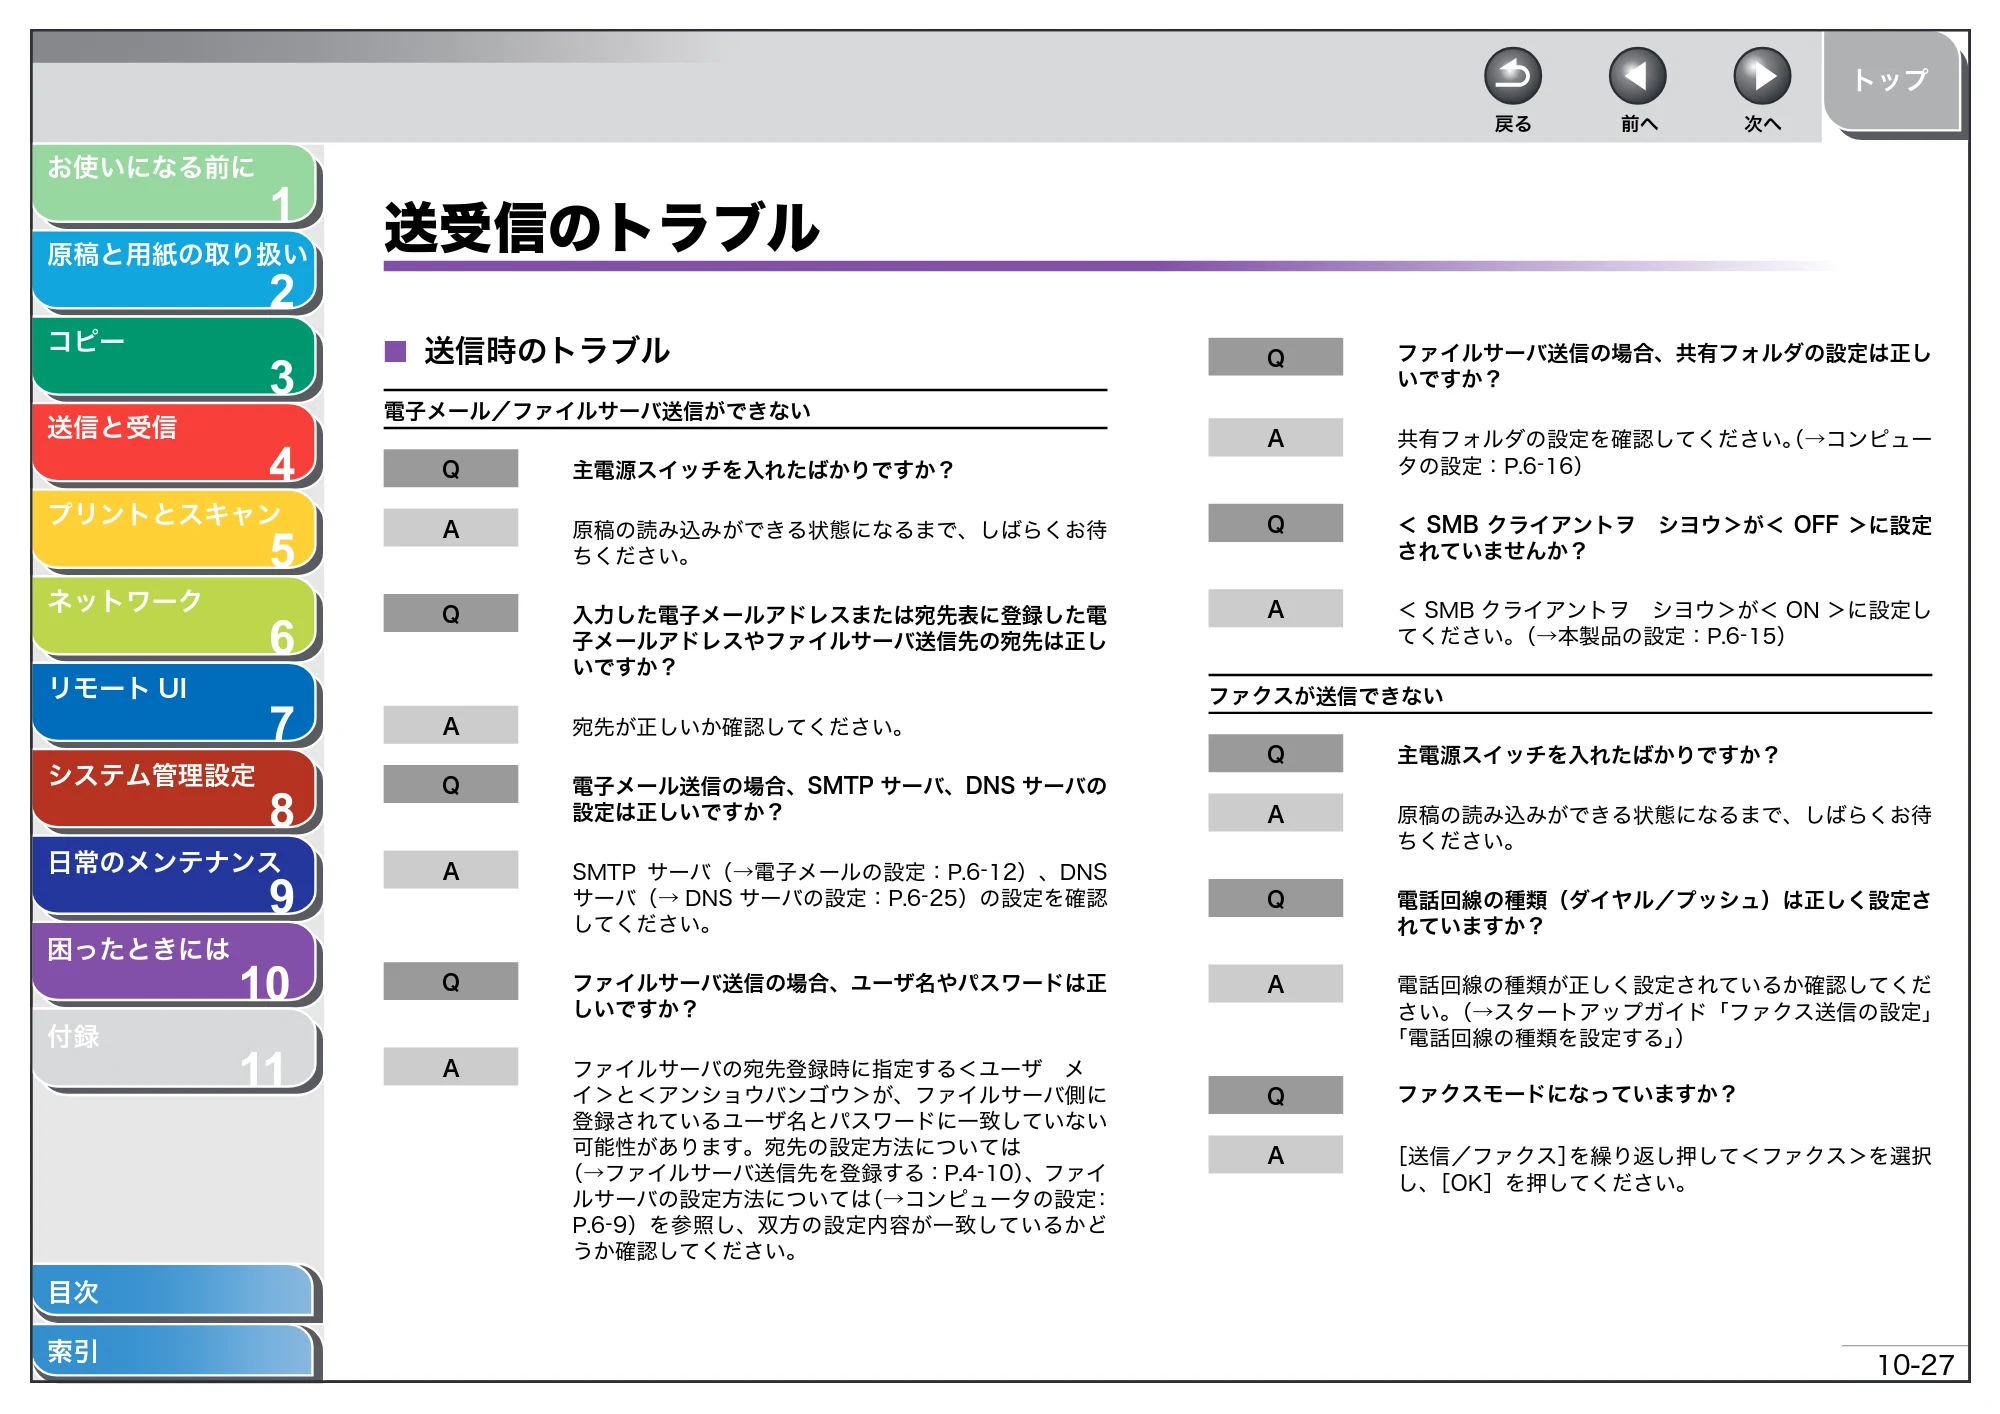This screenshot has width=2000, height=1414.
Task: Click the section heading 送信時のトラブル
Action: 546,351
